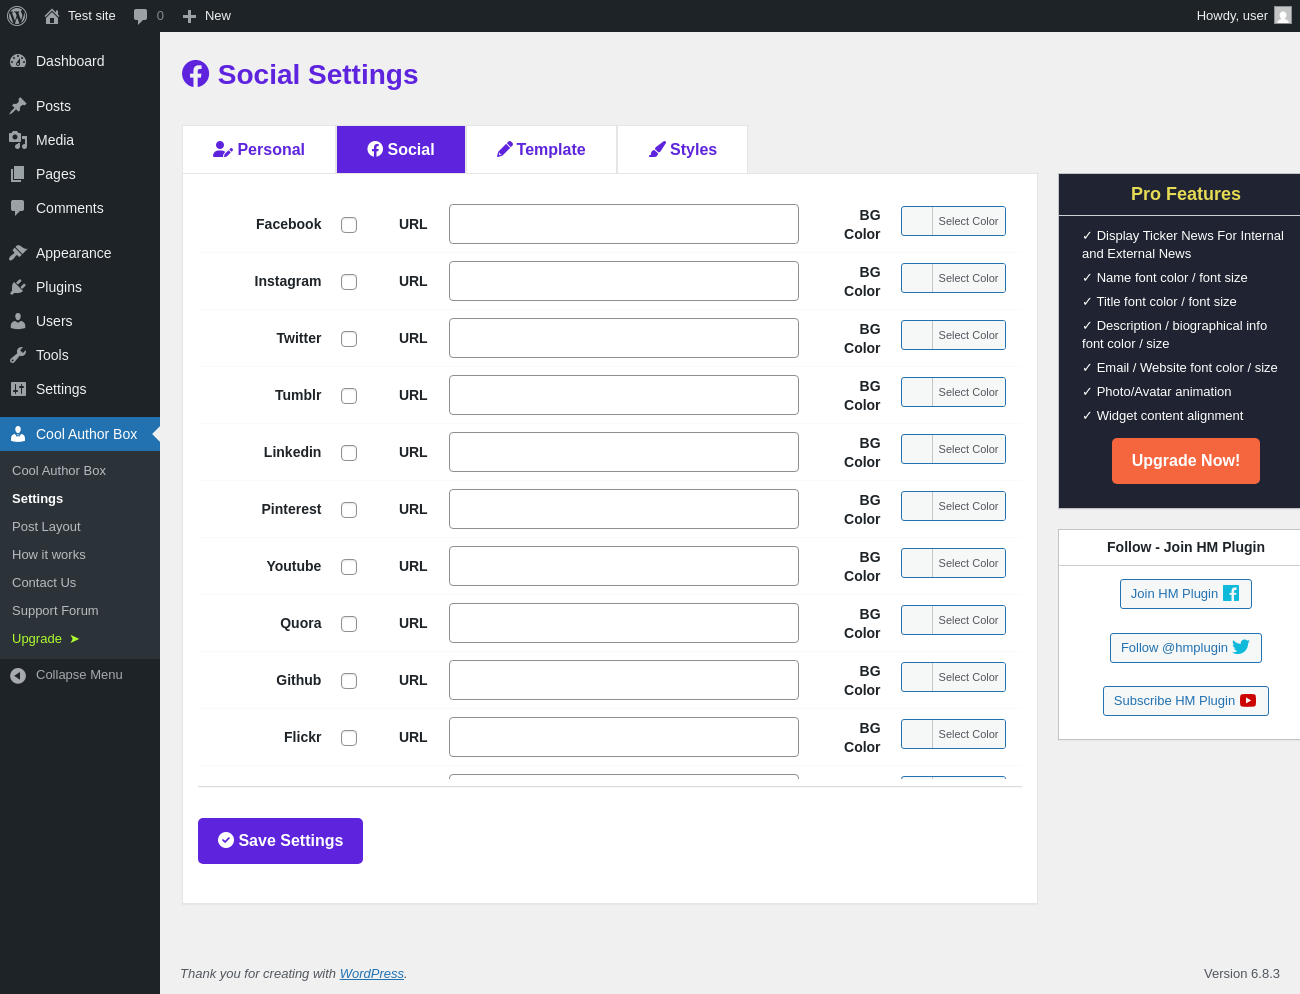Switch to the Styles tab
The height and width of the screenshot is (994, 1300).
click(x=683, y=149)
